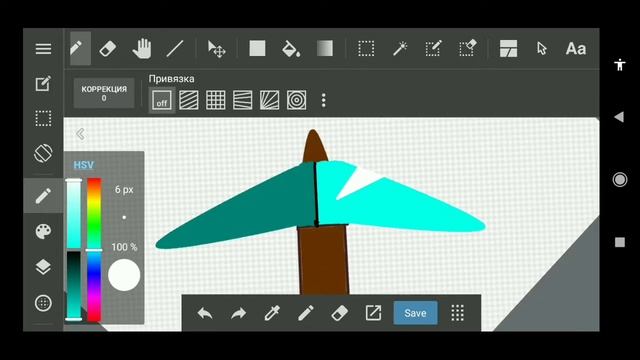Select the Panel Divide tool
Image resolution: width=640 pixels, height=360 pixels.
(509, 49)
